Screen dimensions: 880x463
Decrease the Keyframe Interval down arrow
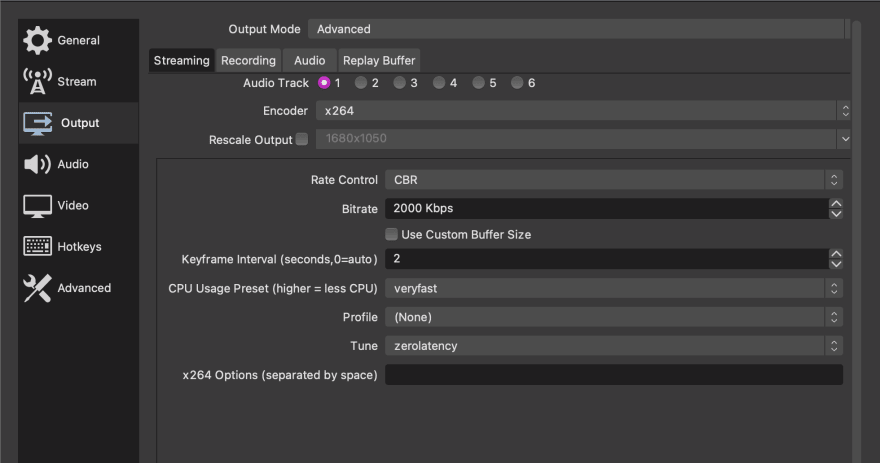point(836,264)
